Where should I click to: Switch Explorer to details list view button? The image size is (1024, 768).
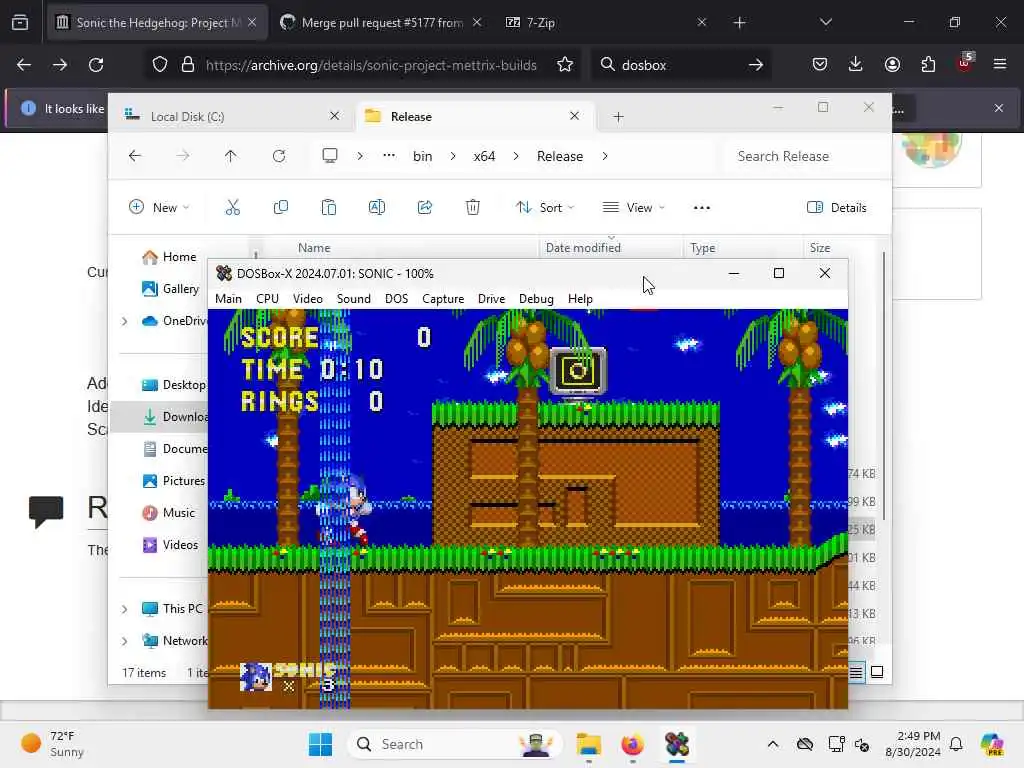click(856, 672)
